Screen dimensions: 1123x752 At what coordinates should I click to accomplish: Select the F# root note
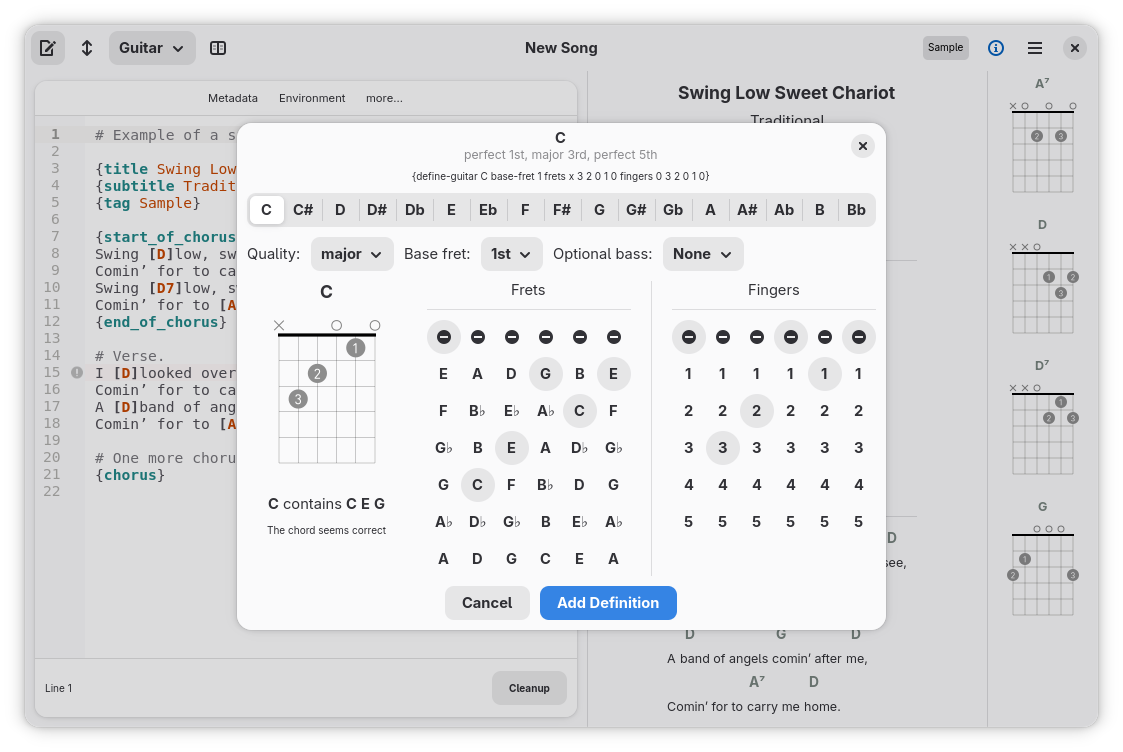click(x=562, y=210)
